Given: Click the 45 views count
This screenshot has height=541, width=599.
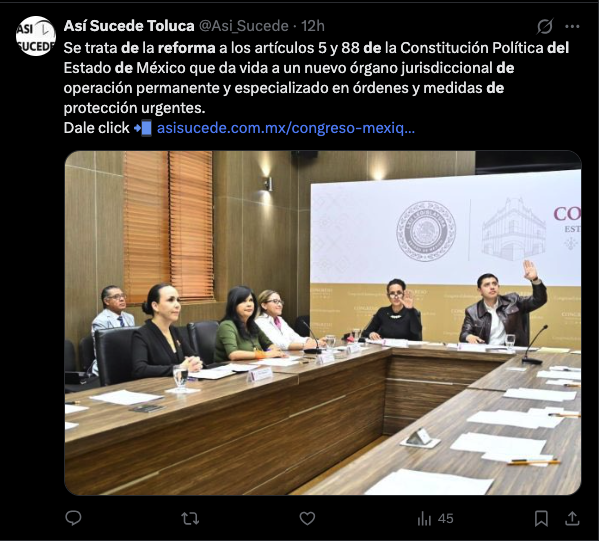Looking at the screenshot, I should click(445, 518).
